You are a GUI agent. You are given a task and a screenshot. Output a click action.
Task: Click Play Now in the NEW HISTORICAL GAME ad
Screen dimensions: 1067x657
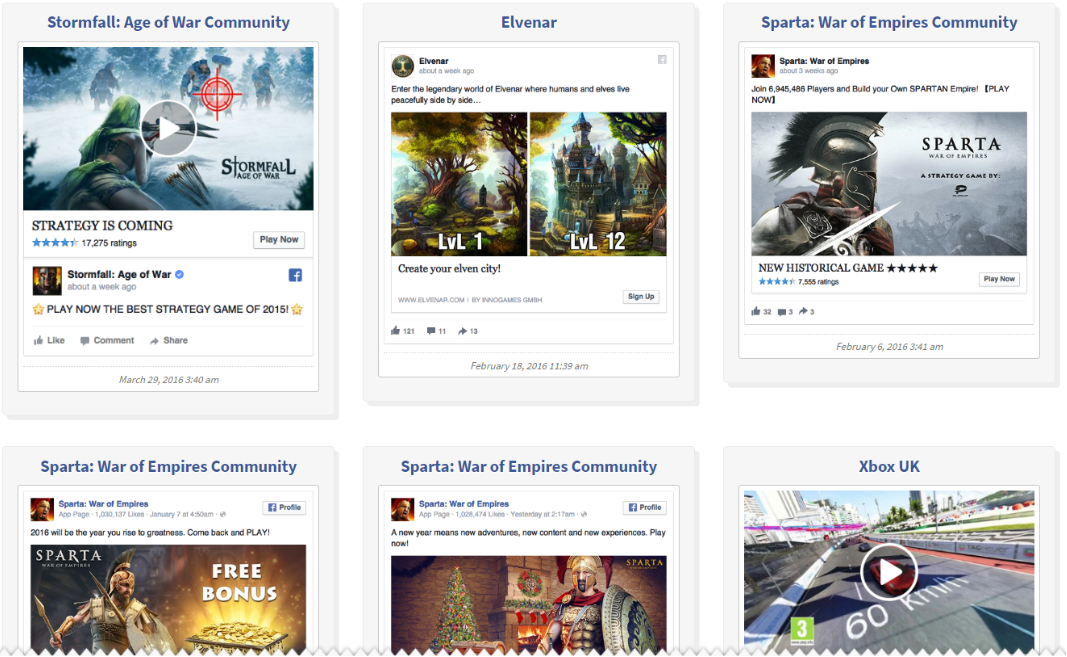coord(999,279)
